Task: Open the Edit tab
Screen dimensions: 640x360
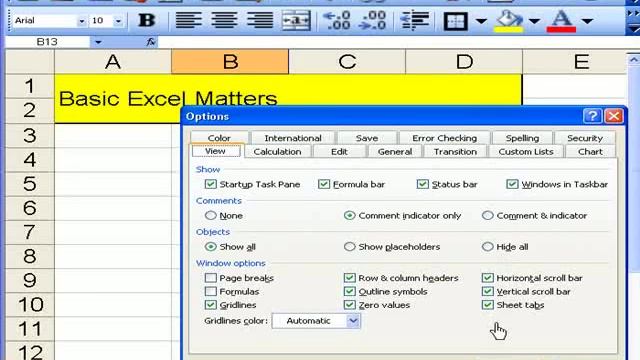Action: 339,151
